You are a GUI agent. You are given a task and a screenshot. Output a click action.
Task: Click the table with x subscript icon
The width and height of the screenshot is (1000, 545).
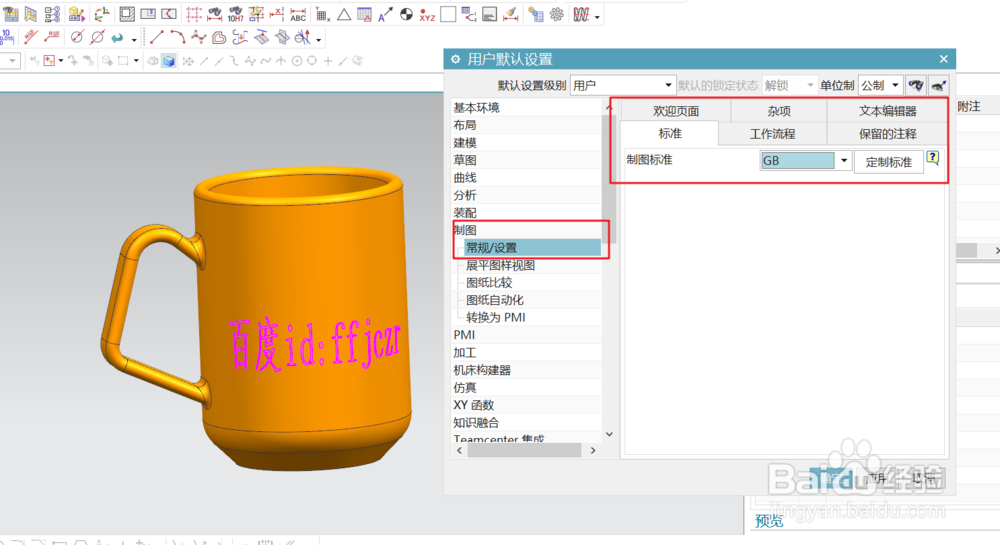[323, 14]
